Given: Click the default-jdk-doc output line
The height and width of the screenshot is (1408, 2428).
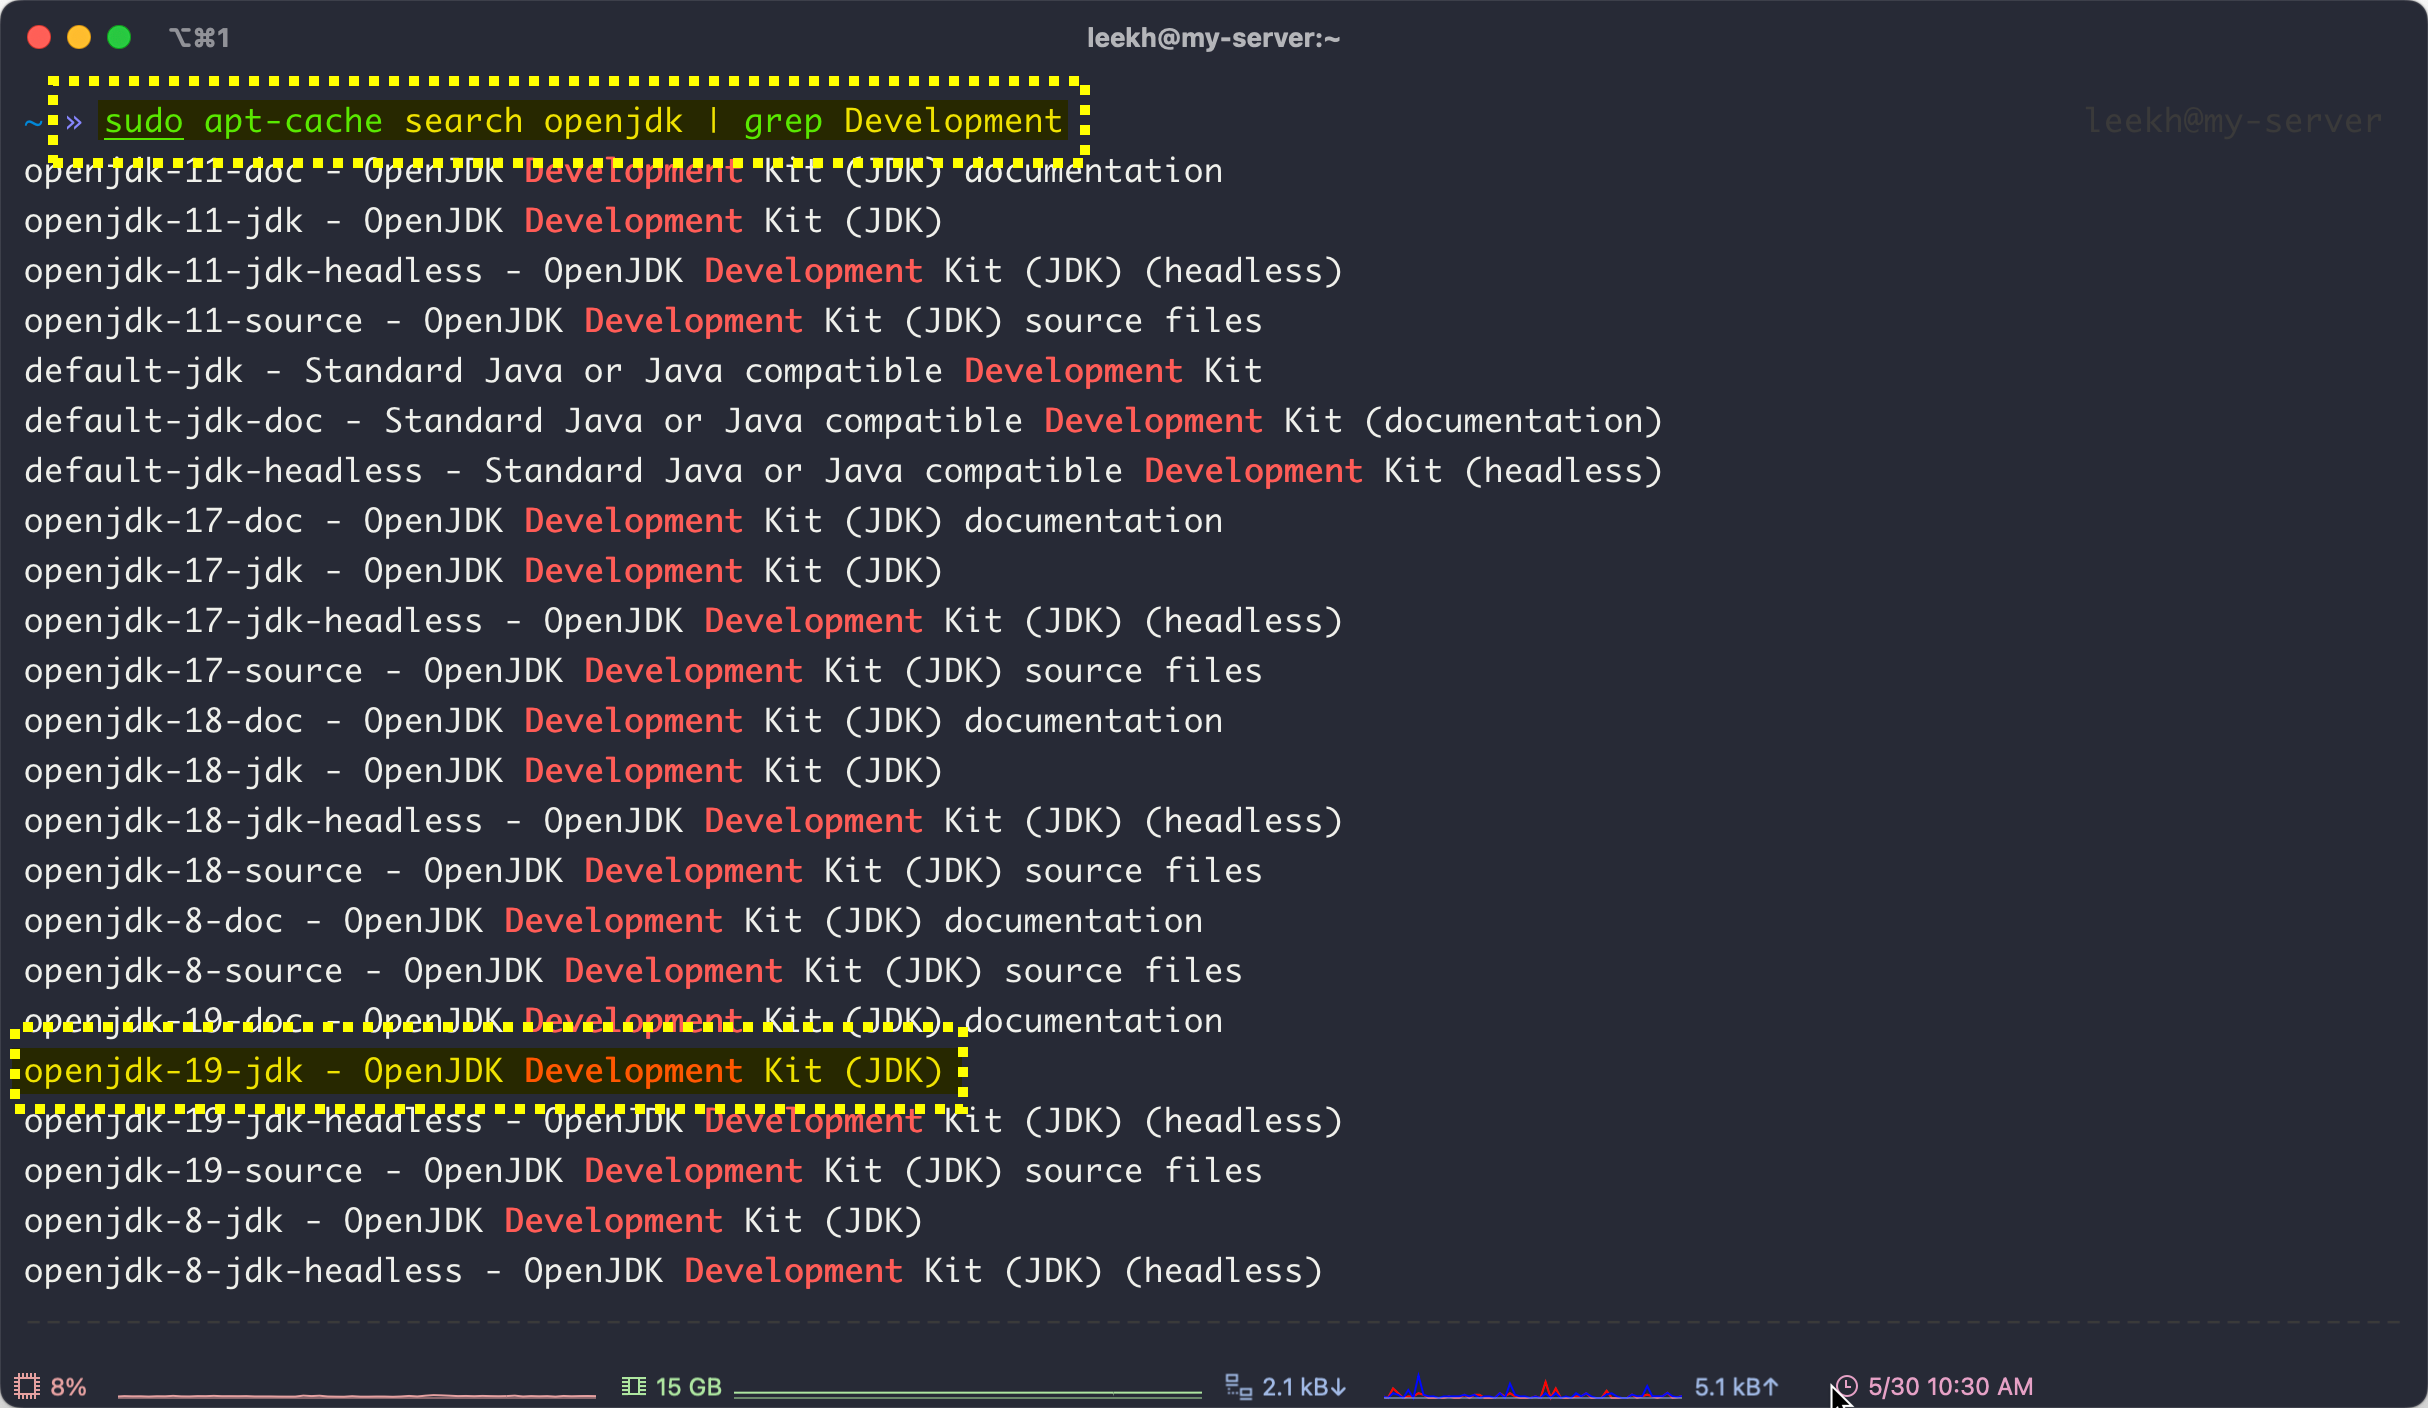Looking at the screenshot, I should [x=843, y=421].
